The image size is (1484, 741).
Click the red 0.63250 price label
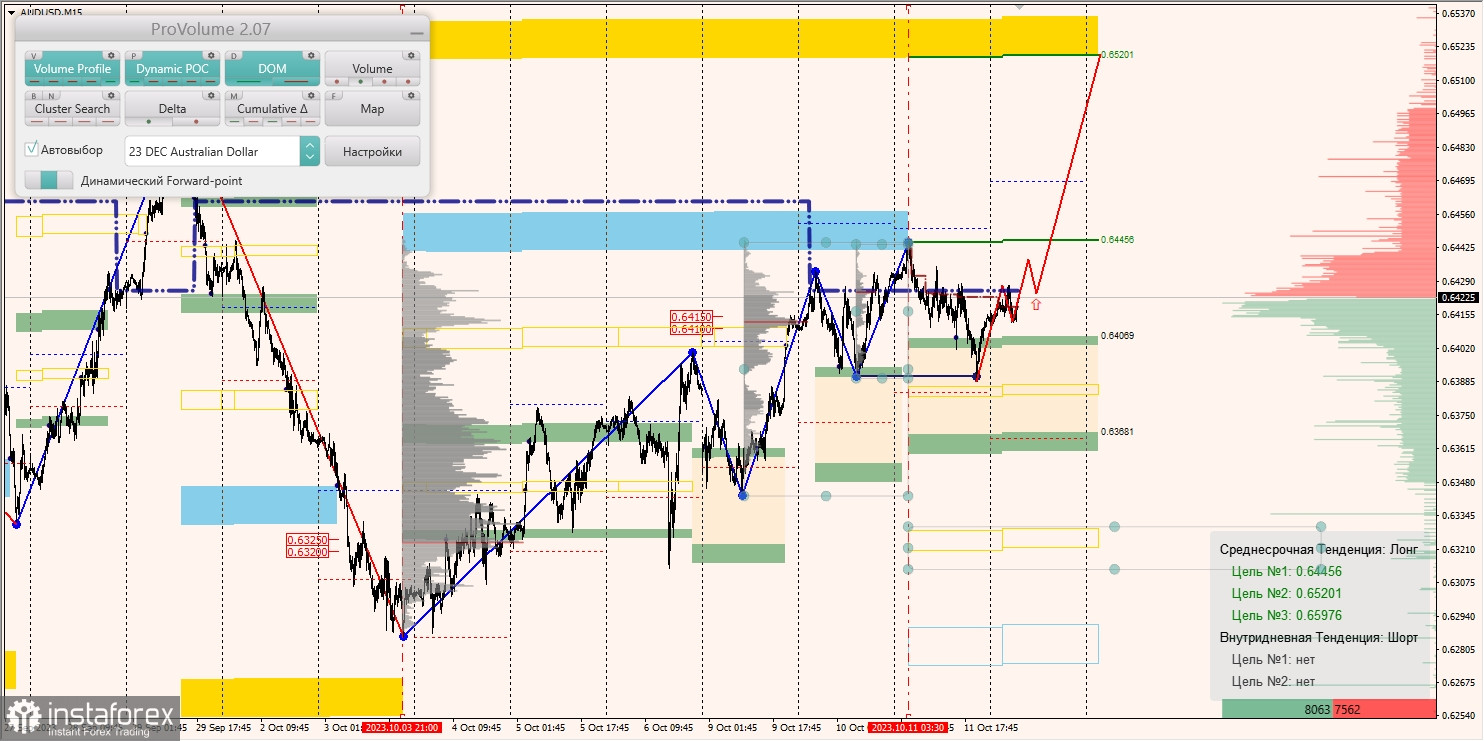click(x=307, y=540)
